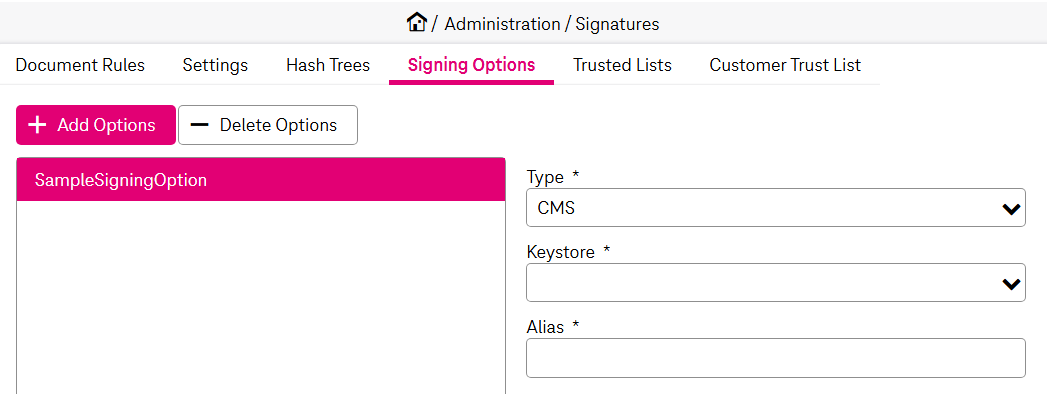Click the chevron arrow of Keystore field
The height and width of the screenshot is (394, 1047).
pyautogui.click(x=1011, y=284)
